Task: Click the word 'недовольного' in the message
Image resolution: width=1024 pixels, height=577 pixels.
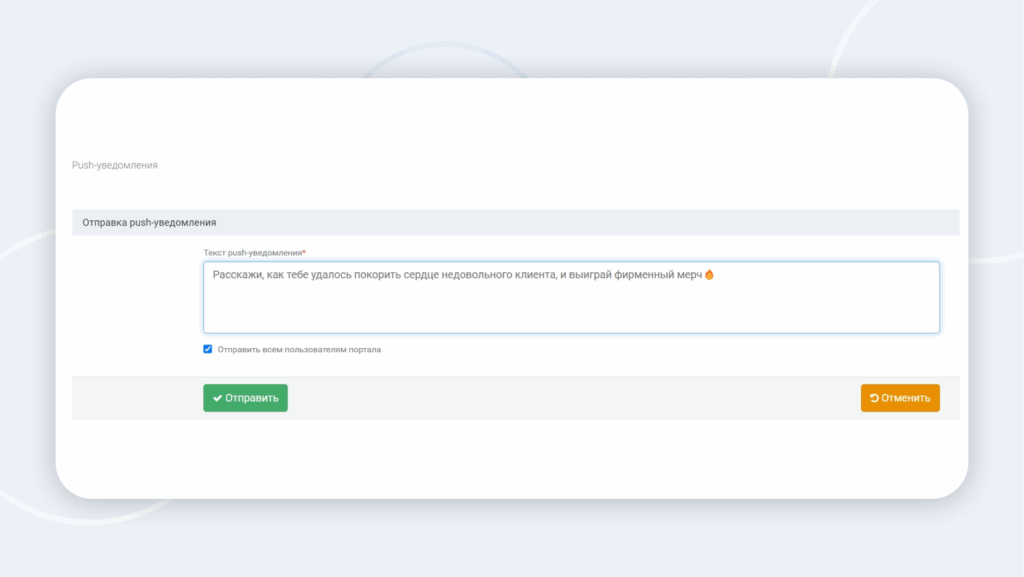Action: 471,275
